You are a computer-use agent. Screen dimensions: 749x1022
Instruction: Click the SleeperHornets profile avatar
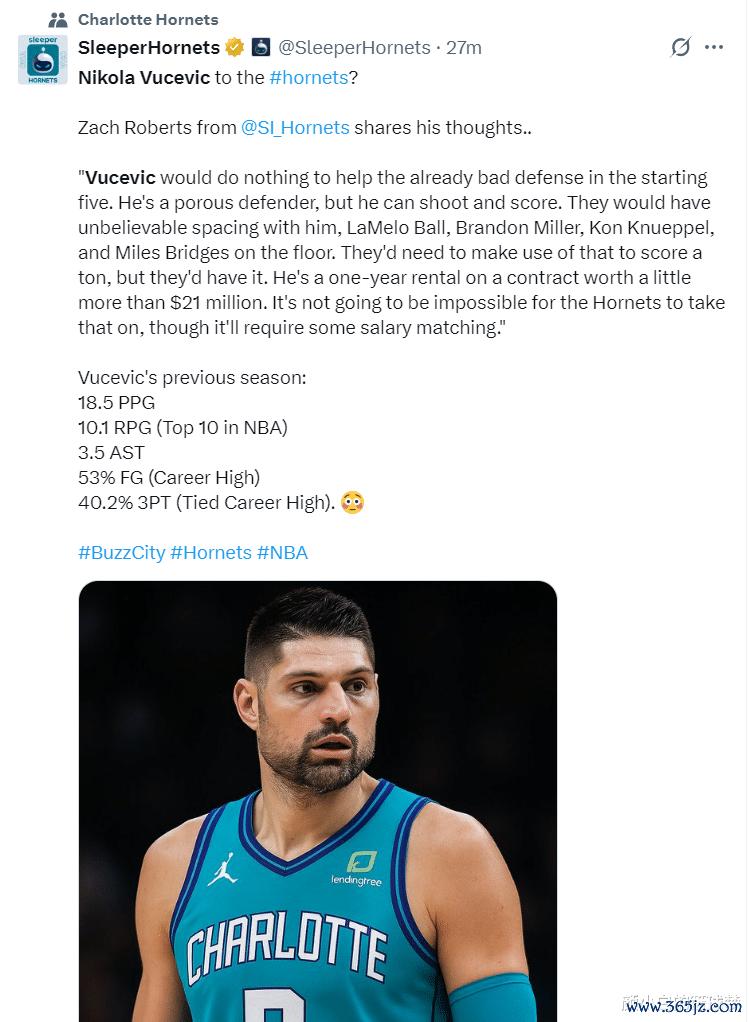[43, 59]
